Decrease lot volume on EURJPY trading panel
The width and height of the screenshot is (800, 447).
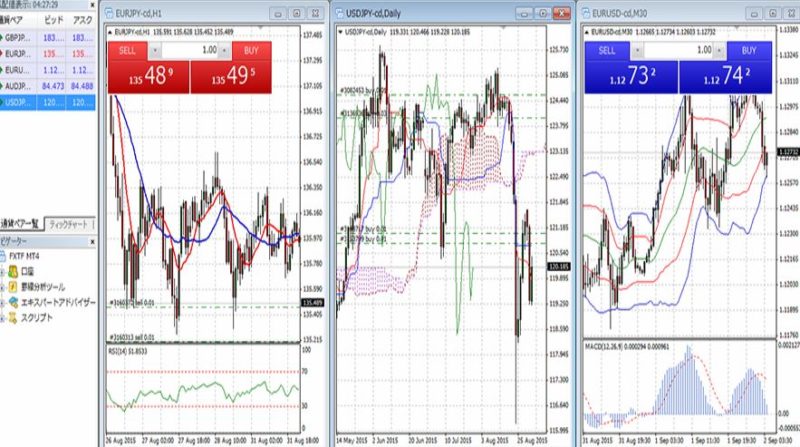pos(155,51)
